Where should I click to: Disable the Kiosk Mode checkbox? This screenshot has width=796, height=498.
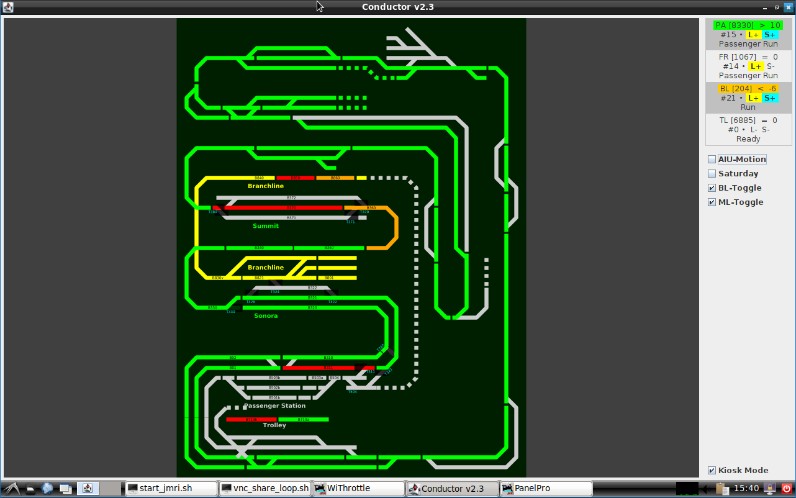click(x=712, y=470)
